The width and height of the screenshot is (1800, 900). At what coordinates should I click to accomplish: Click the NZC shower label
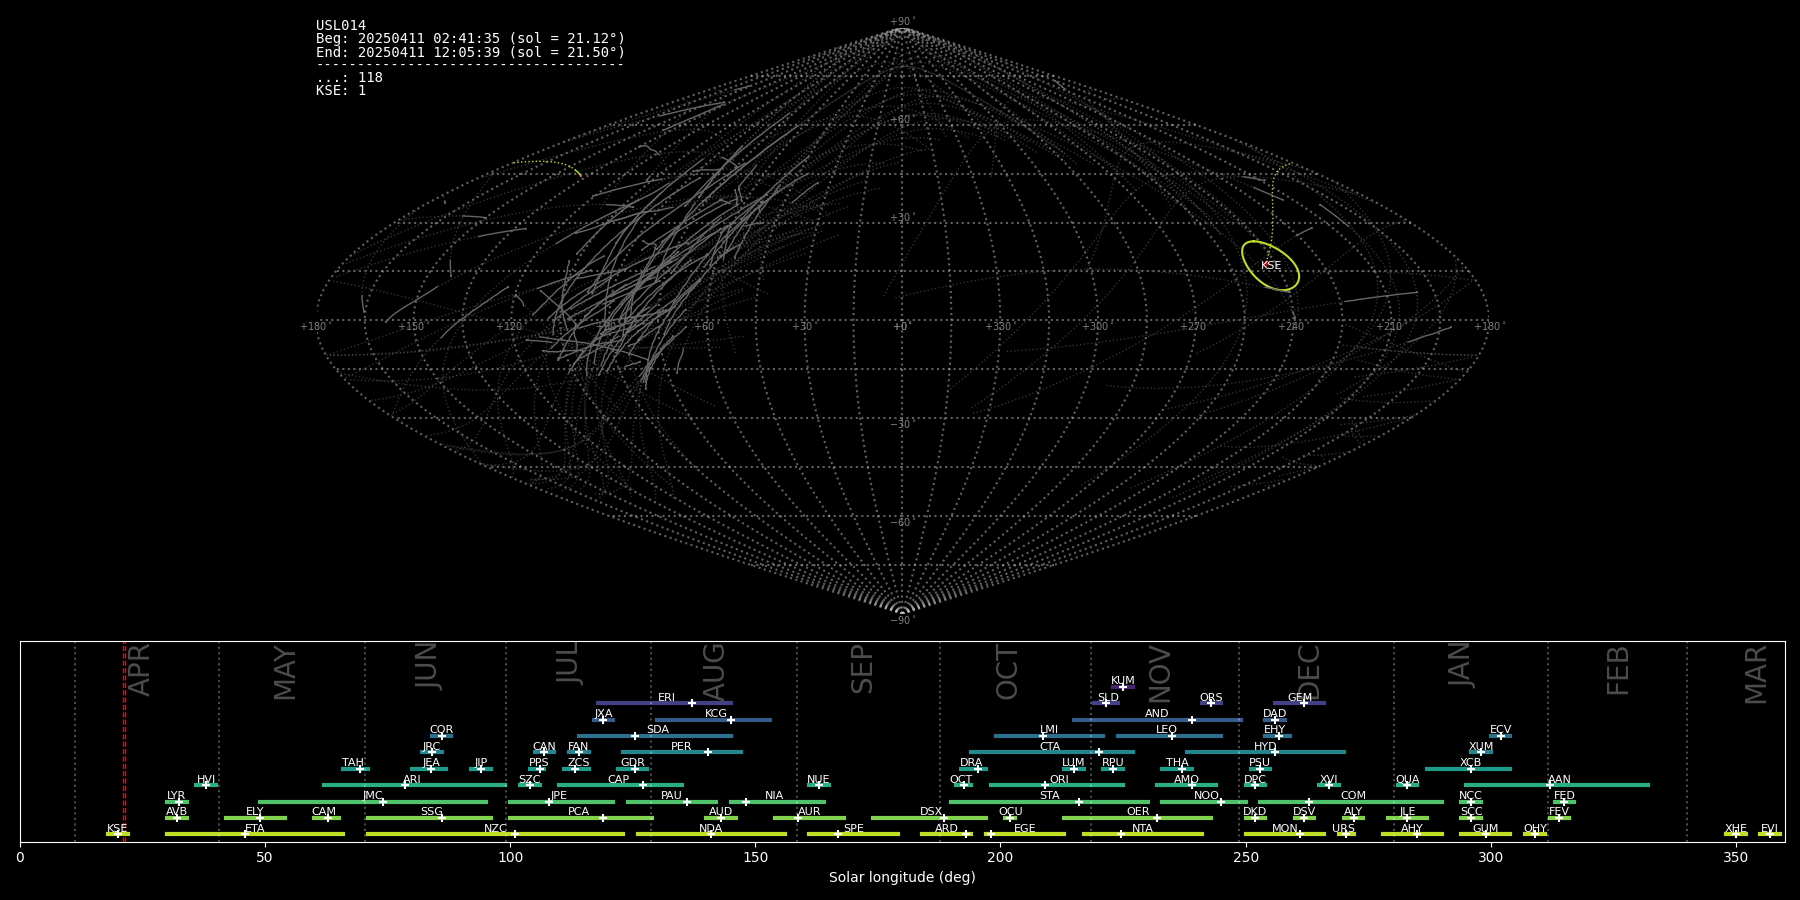pyautogui.click(x=495, y=828)
